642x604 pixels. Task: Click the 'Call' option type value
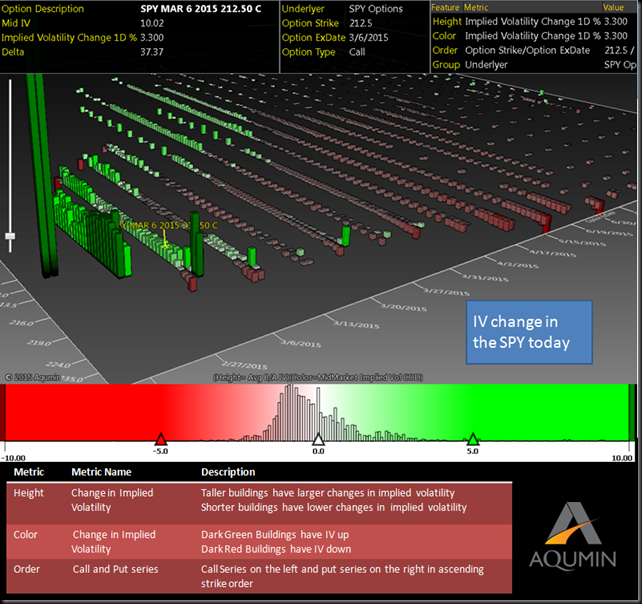[357, 52]
